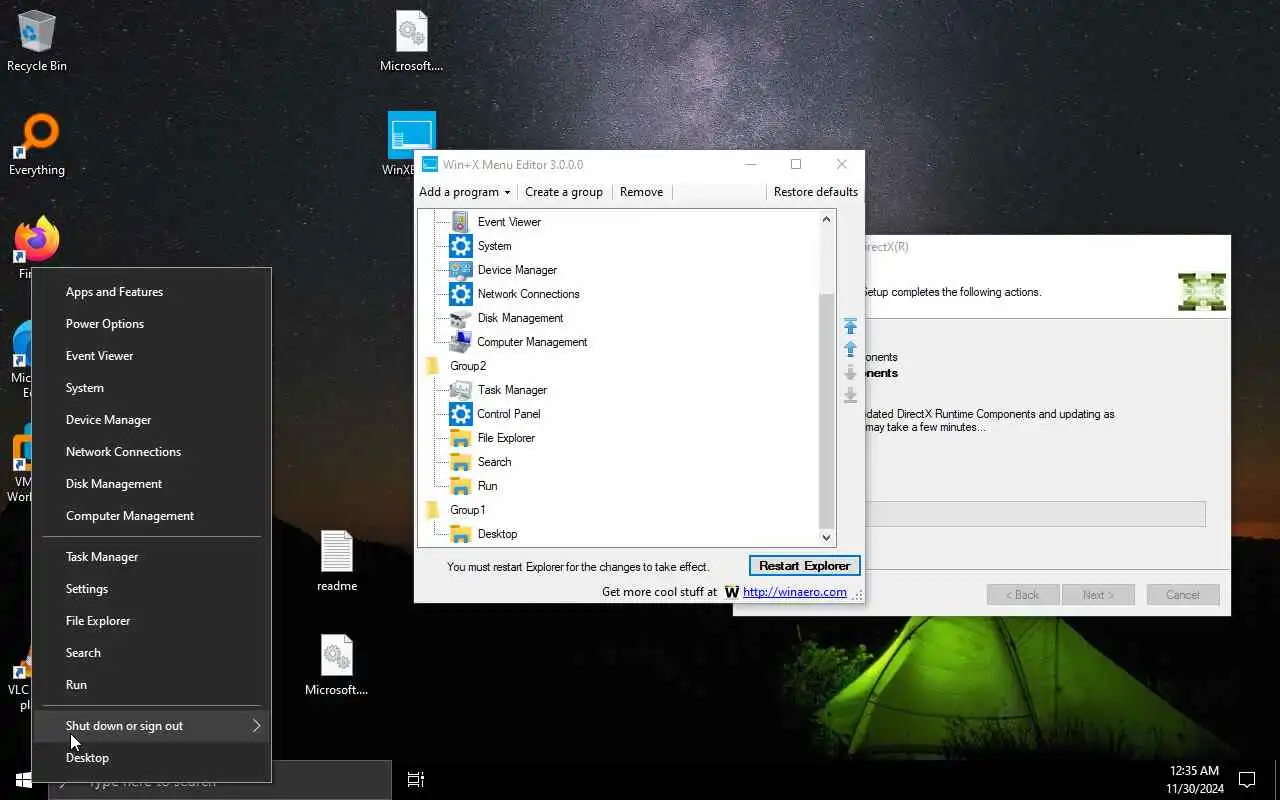The image size is (1280, 800).
Task: Move selected item down one position
Action: [850, 372]
